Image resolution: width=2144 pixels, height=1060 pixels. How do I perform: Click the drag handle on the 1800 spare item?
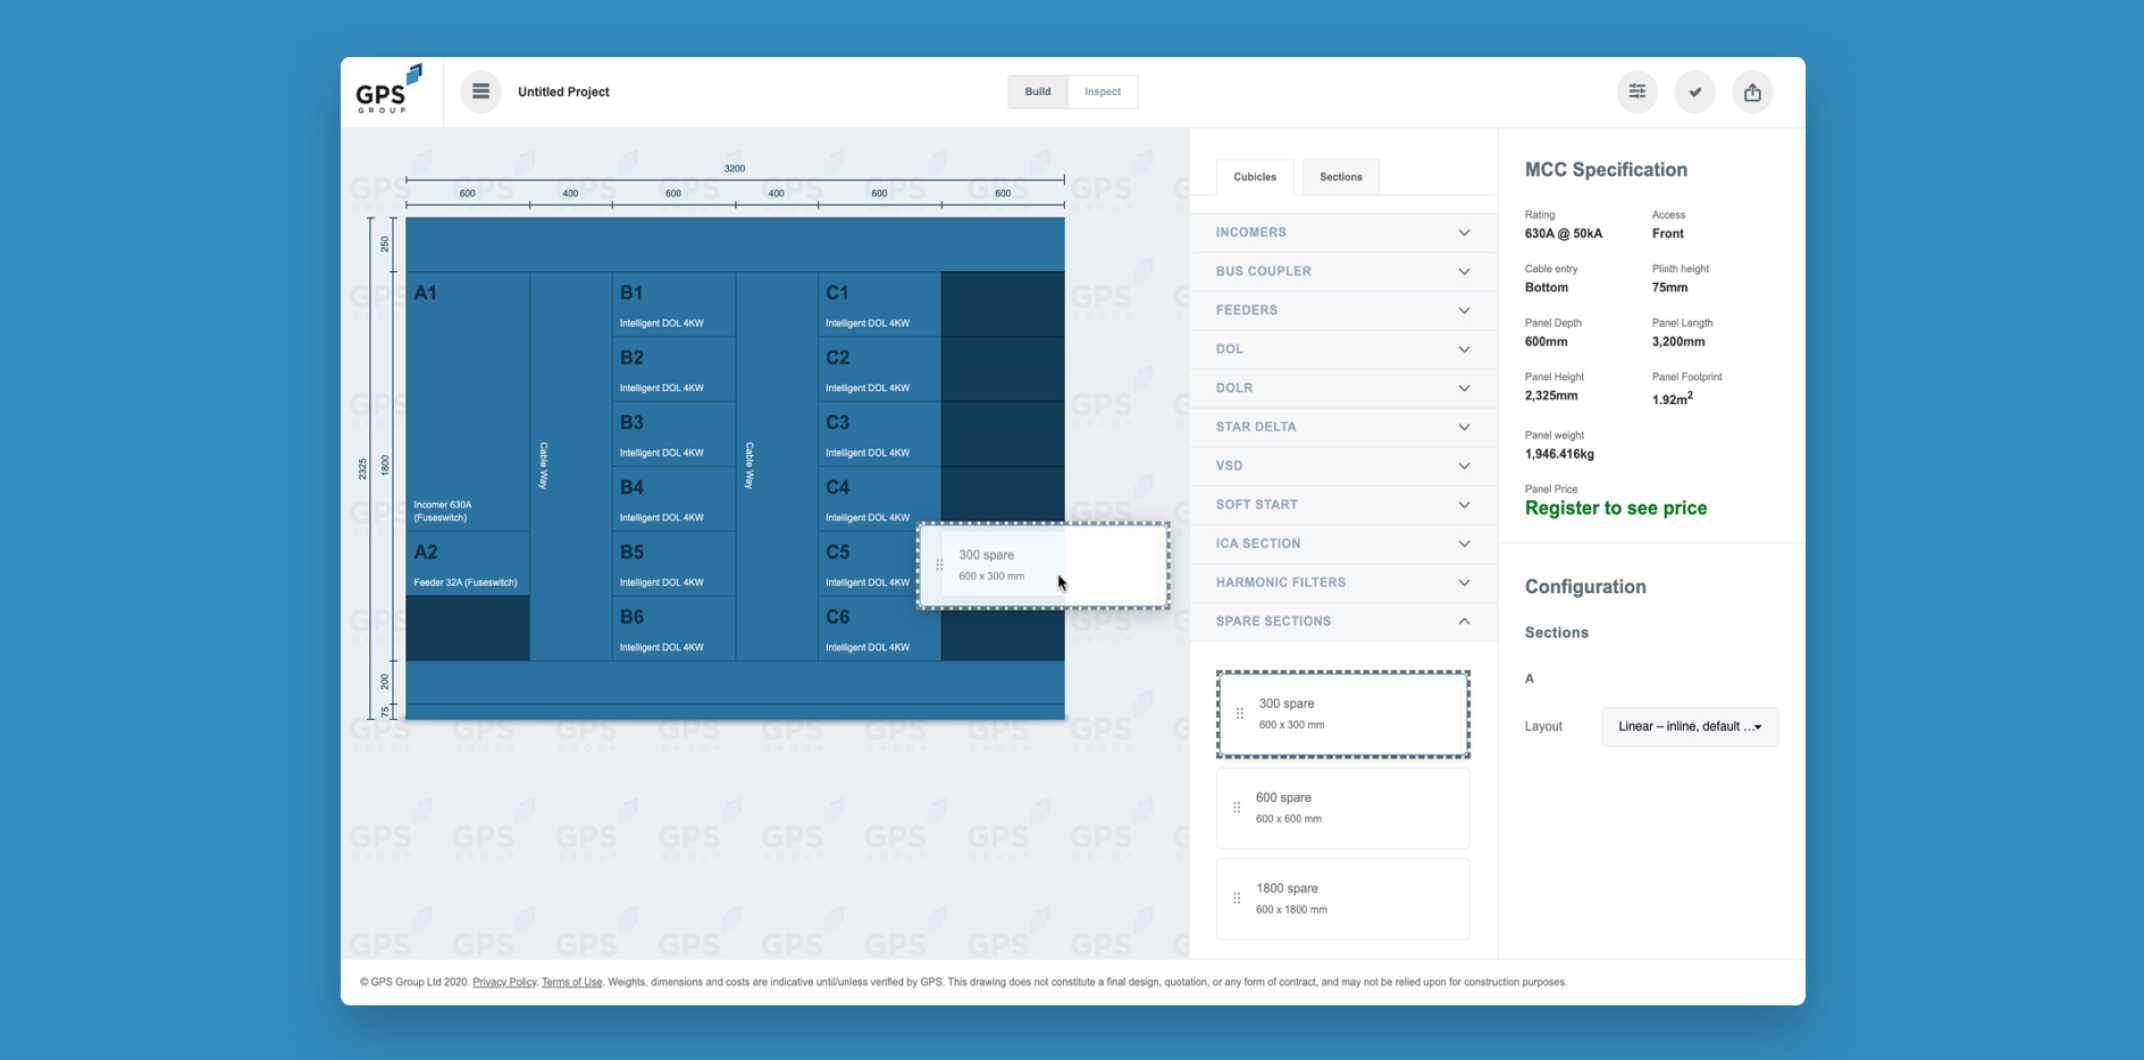coord(1238,898)
